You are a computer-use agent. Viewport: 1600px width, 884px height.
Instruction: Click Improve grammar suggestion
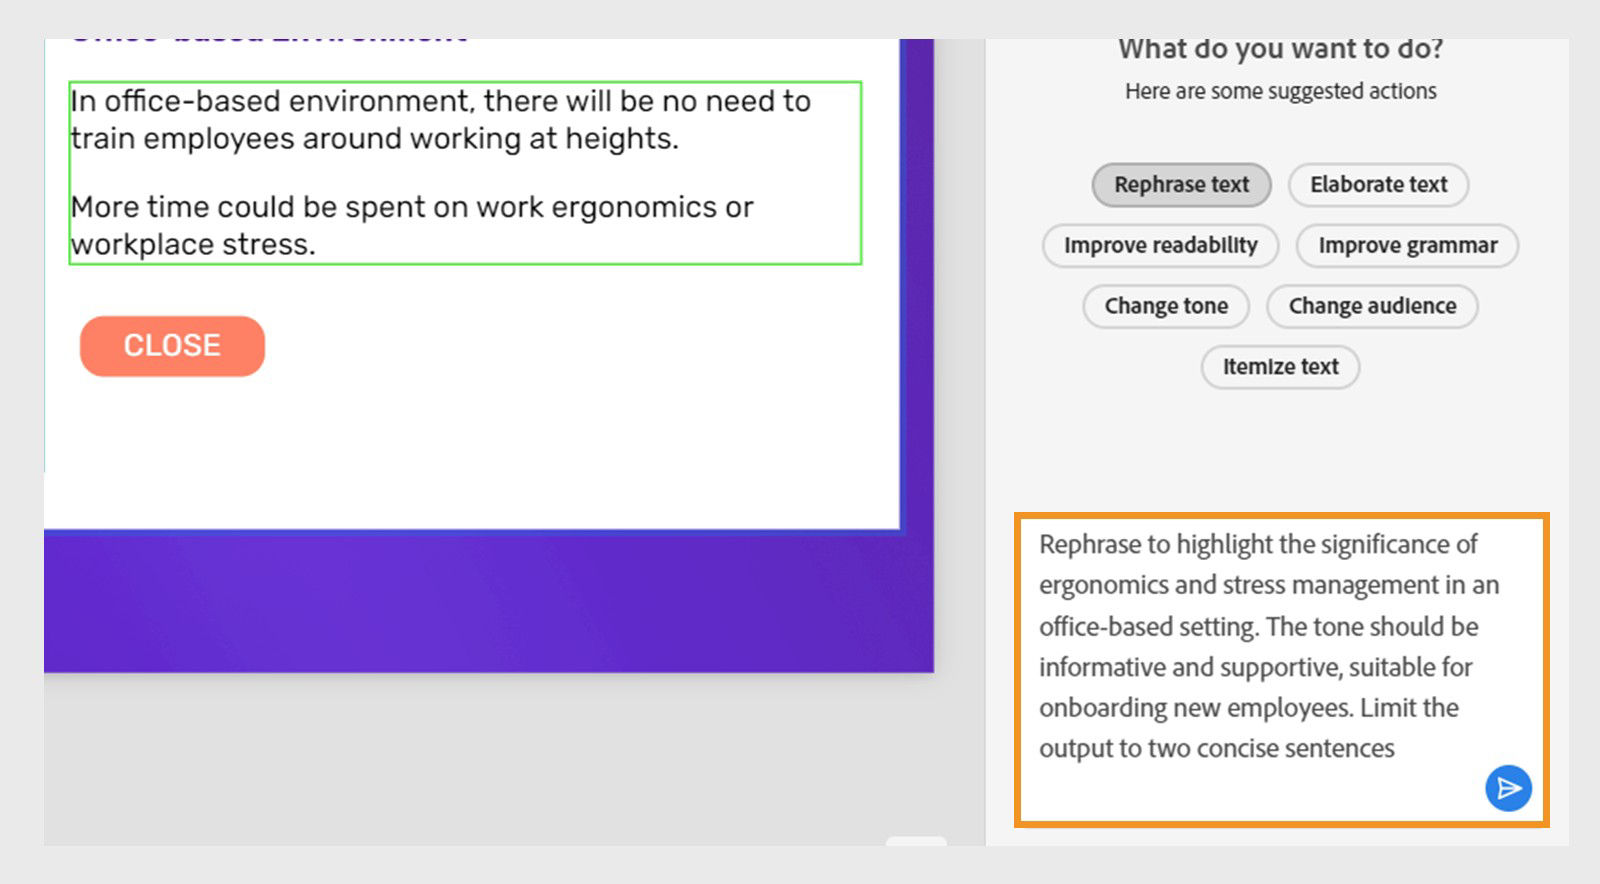1408,245
